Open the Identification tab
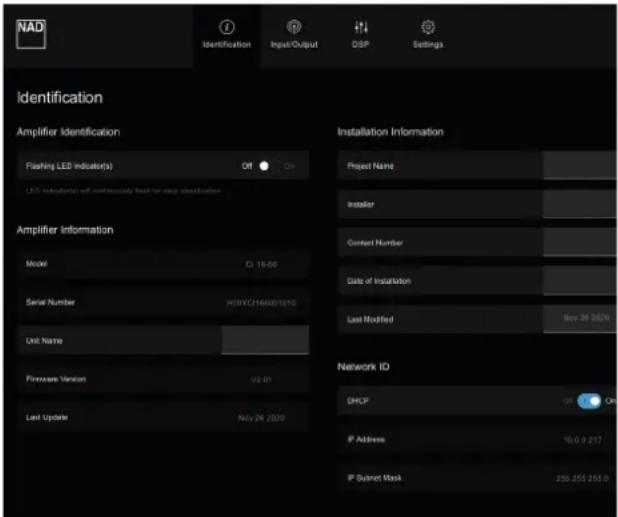 pos(227,36)
